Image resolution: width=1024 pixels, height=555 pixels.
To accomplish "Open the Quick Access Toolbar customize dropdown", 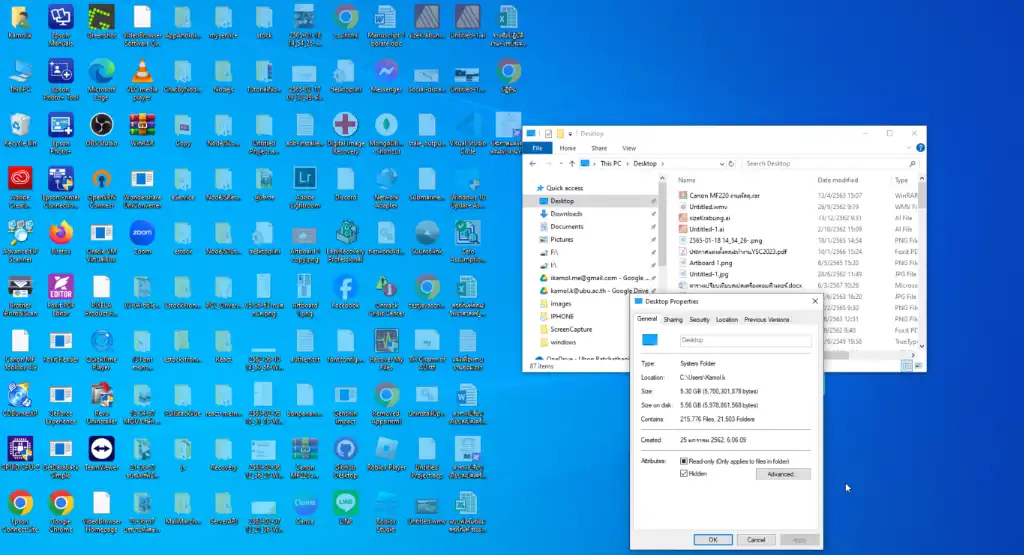I will click(570, 134).
